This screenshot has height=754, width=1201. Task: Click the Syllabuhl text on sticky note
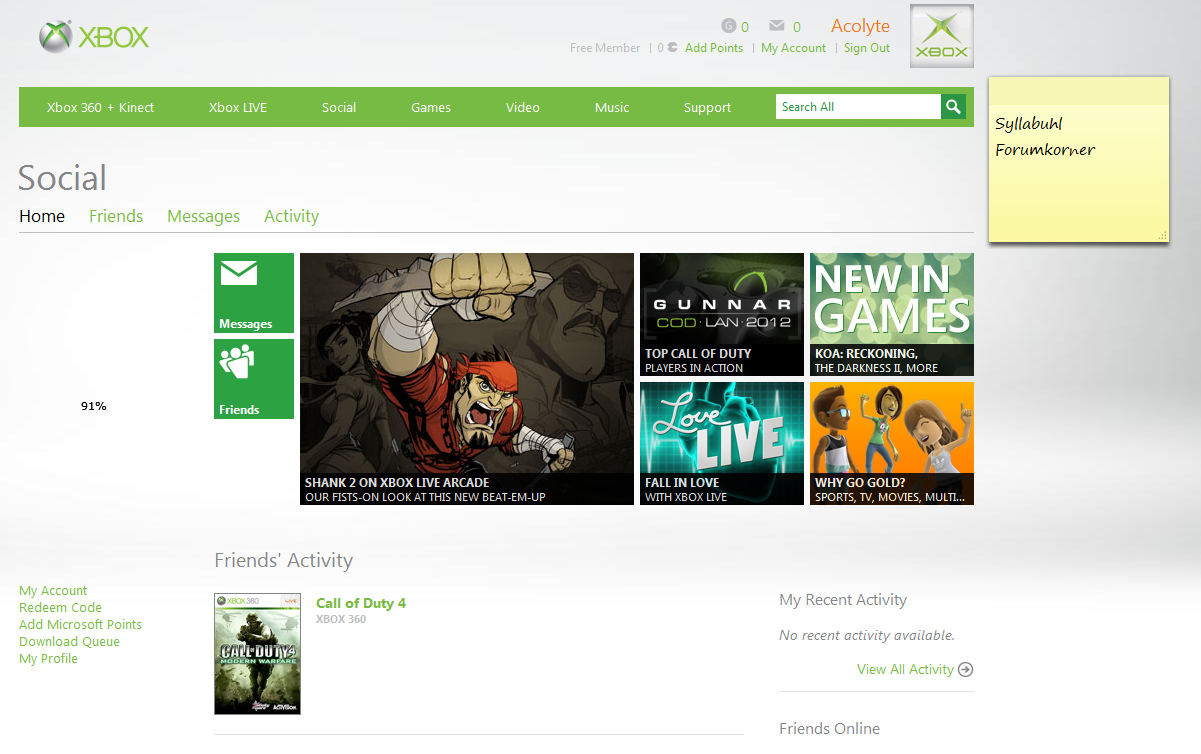pos(1029,124)
